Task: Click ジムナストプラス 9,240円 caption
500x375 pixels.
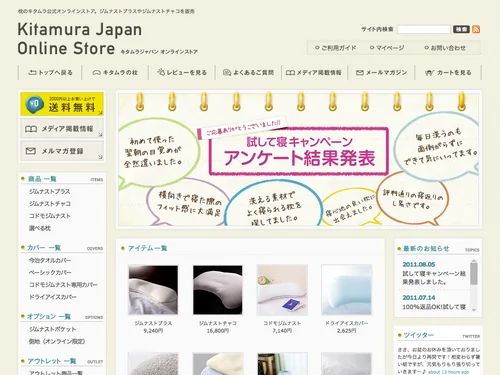Action: (153, 327)
